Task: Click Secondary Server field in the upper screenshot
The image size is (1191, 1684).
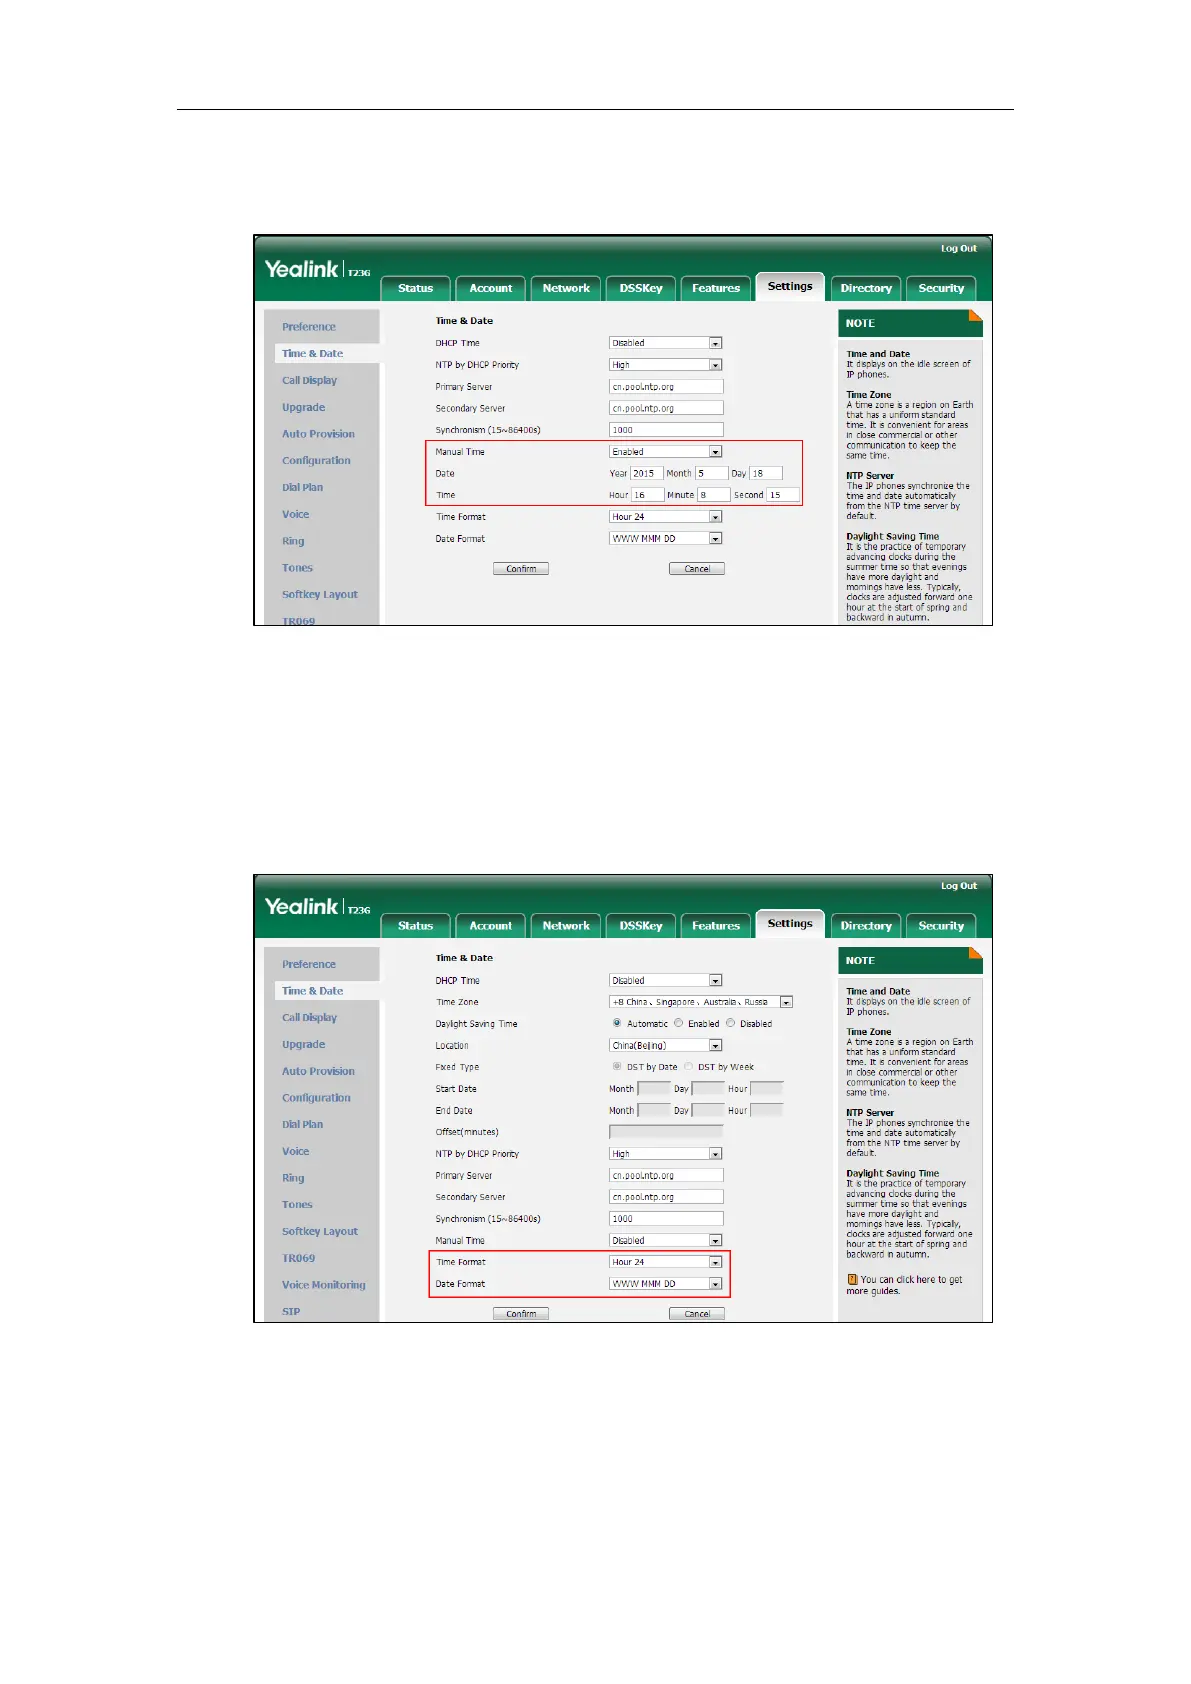Action: click(666, 408)
